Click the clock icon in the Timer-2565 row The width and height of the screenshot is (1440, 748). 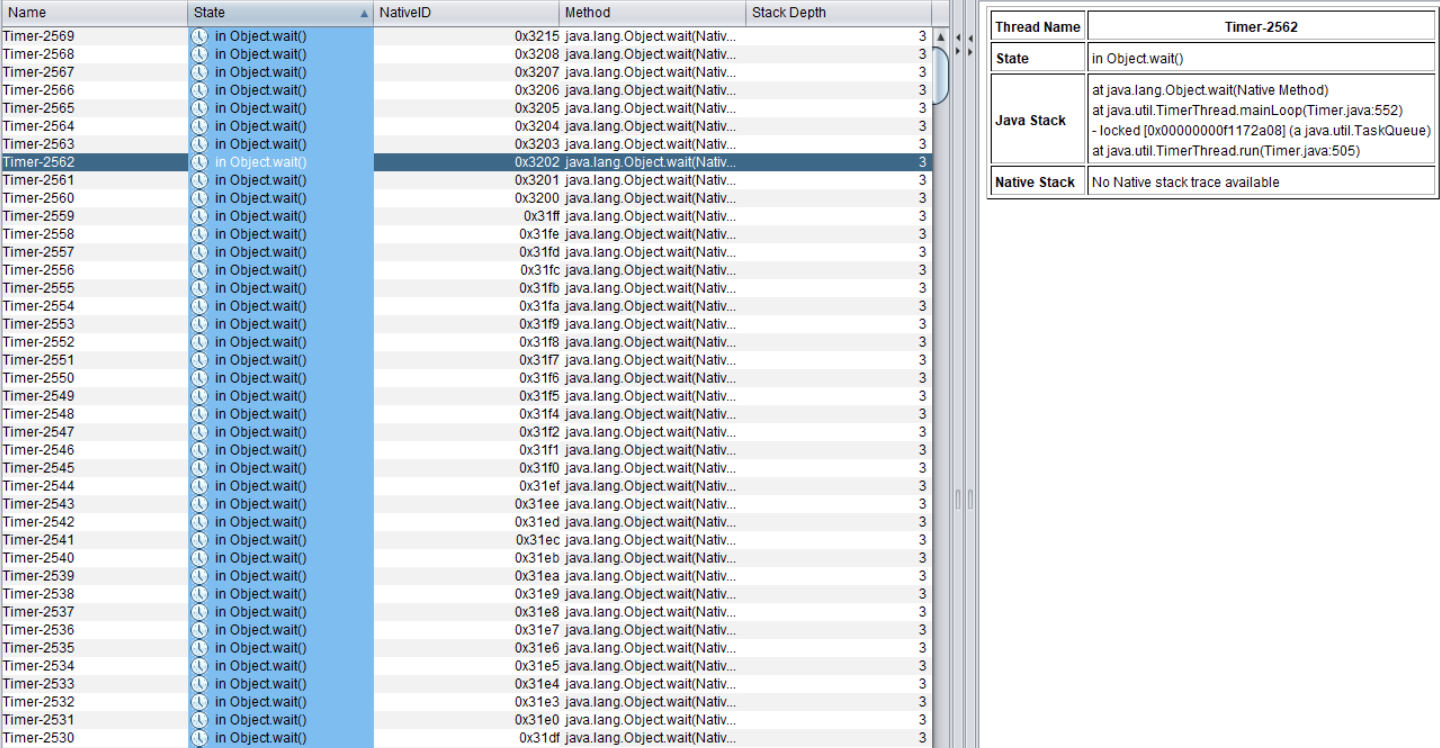pyautogui.click(x=199, y=108)
